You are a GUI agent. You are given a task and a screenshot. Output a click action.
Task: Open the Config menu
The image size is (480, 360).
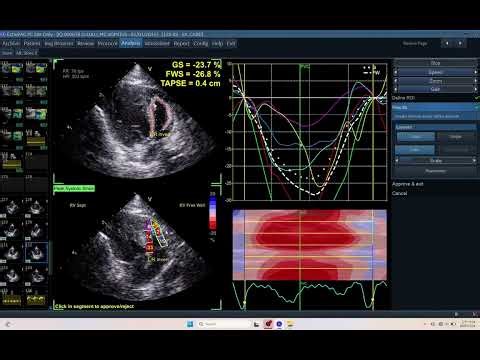(201, 44)
